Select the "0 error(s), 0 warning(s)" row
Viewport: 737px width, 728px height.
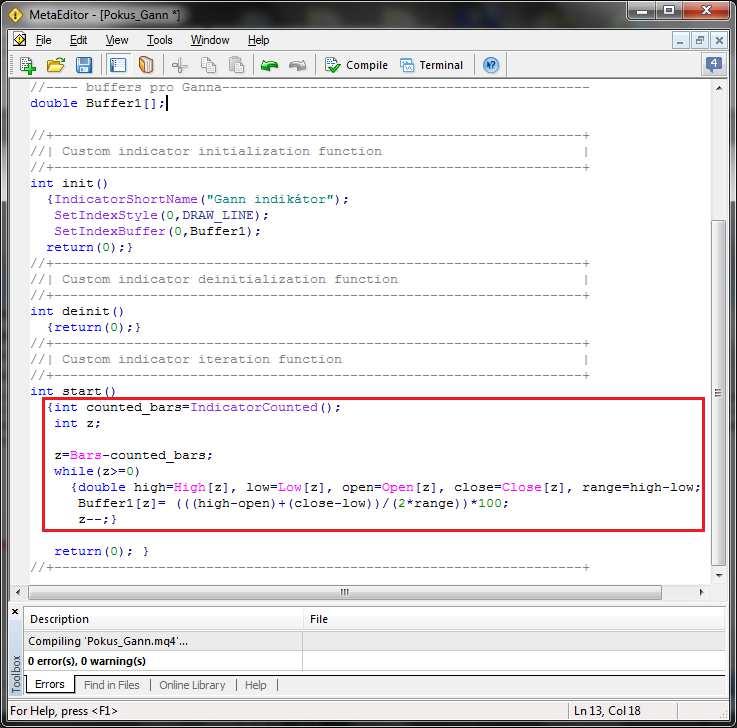(x=375, y=661)
